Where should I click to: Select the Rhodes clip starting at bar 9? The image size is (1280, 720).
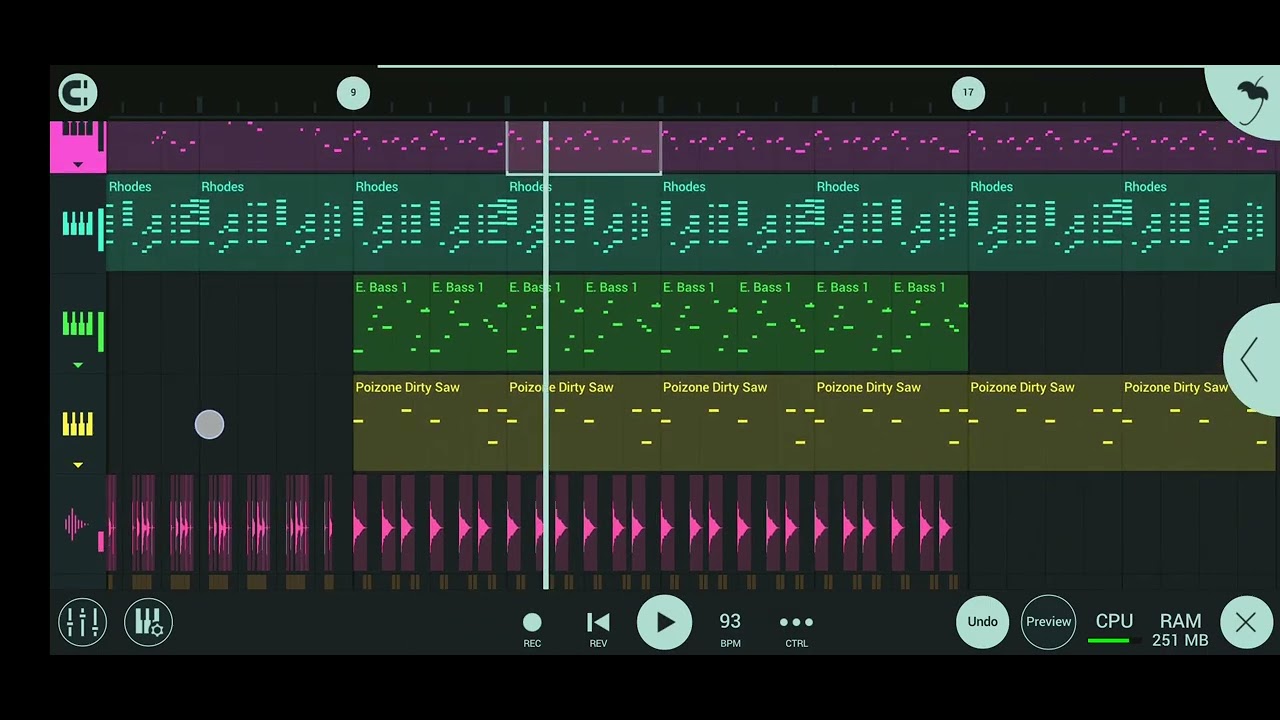coord(430,222)
